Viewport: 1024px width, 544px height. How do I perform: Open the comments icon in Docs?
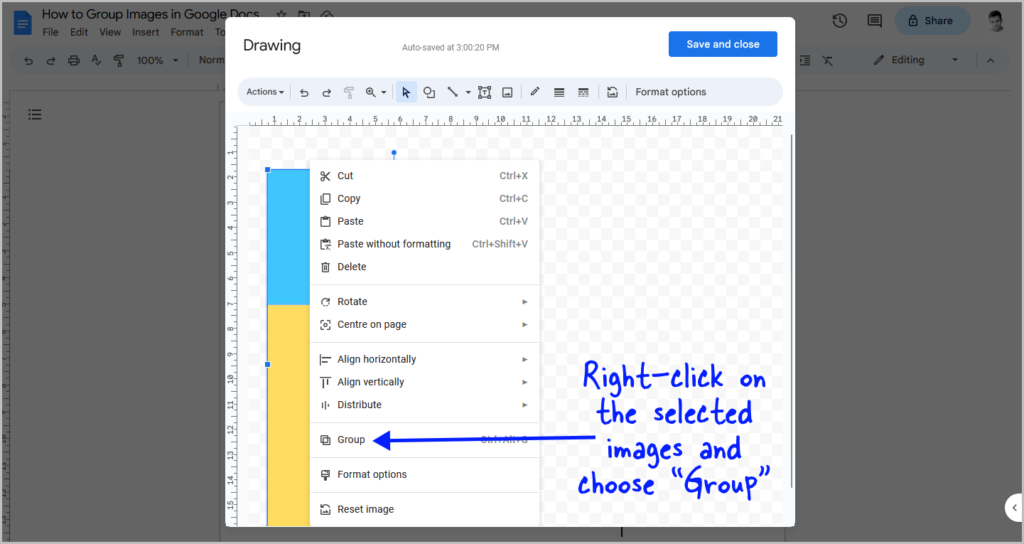[x=874, y=21]
